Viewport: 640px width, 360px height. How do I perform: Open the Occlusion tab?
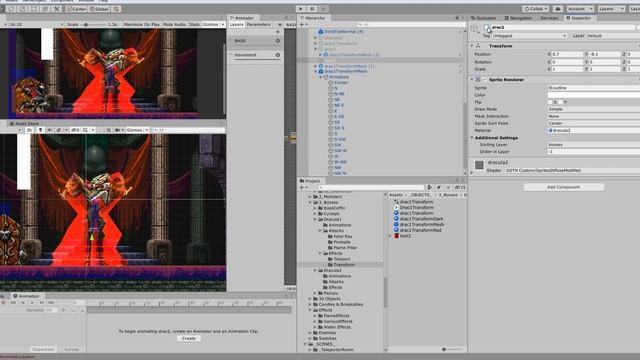pos(483,18)
